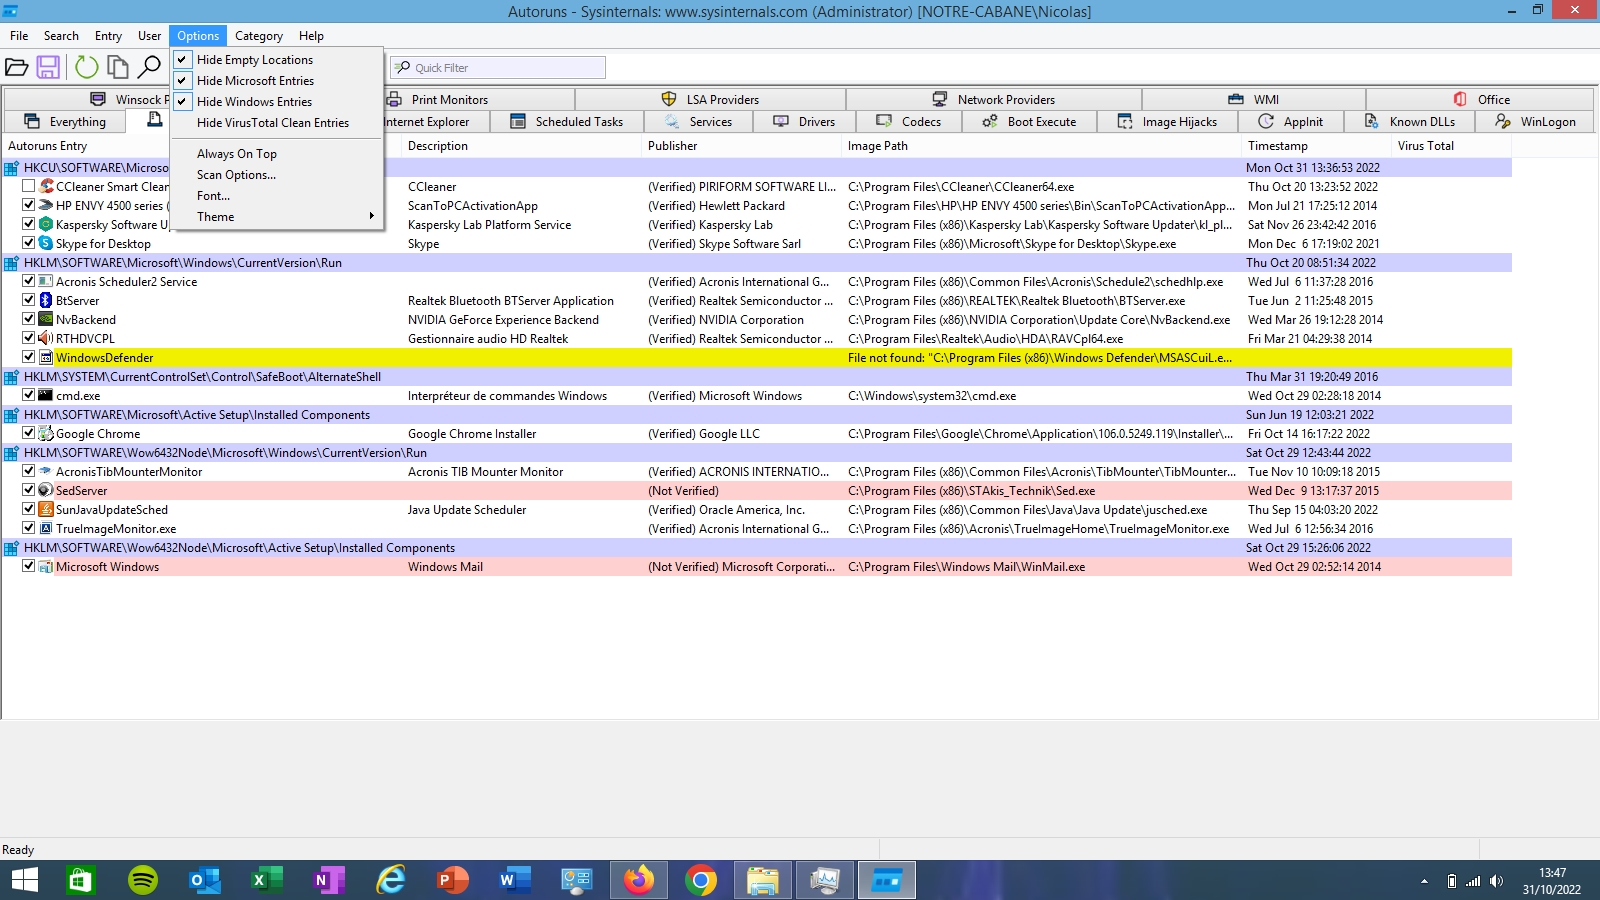Choose Scan Options... from the menu
This screenshot has width=1600, height=900.
tap(236, 175)
